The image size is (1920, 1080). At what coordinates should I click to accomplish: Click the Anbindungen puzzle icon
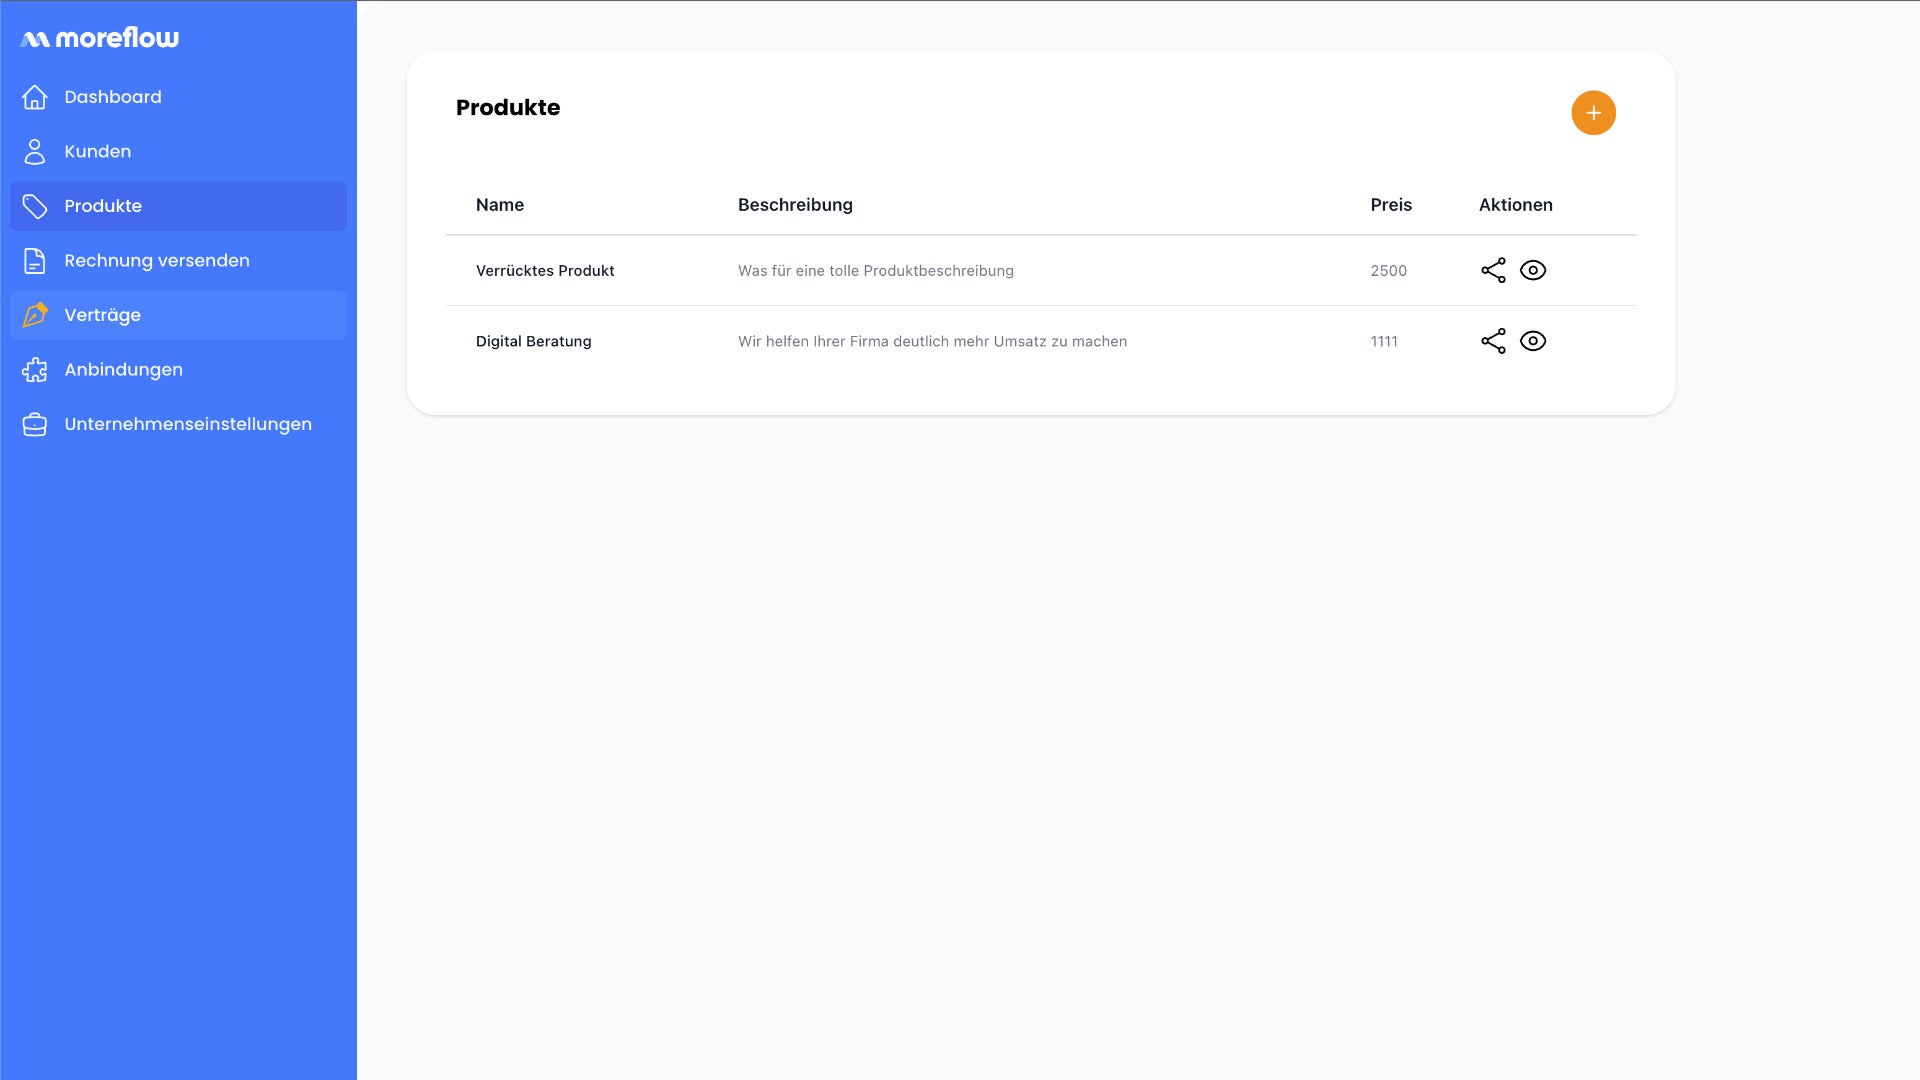pyautogui.click(x=35, y=370)
